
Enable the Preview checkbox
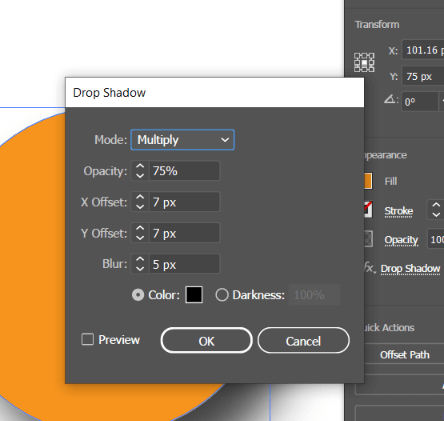pyautogui.click(x=88, y=340)
